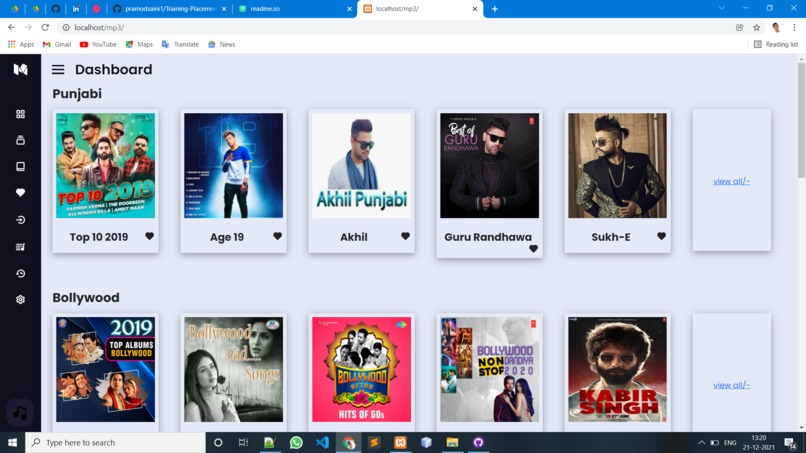
Task: Open Bollywood Non Stop Dandiya 2020 cover
Action: [x=489, y=369]
